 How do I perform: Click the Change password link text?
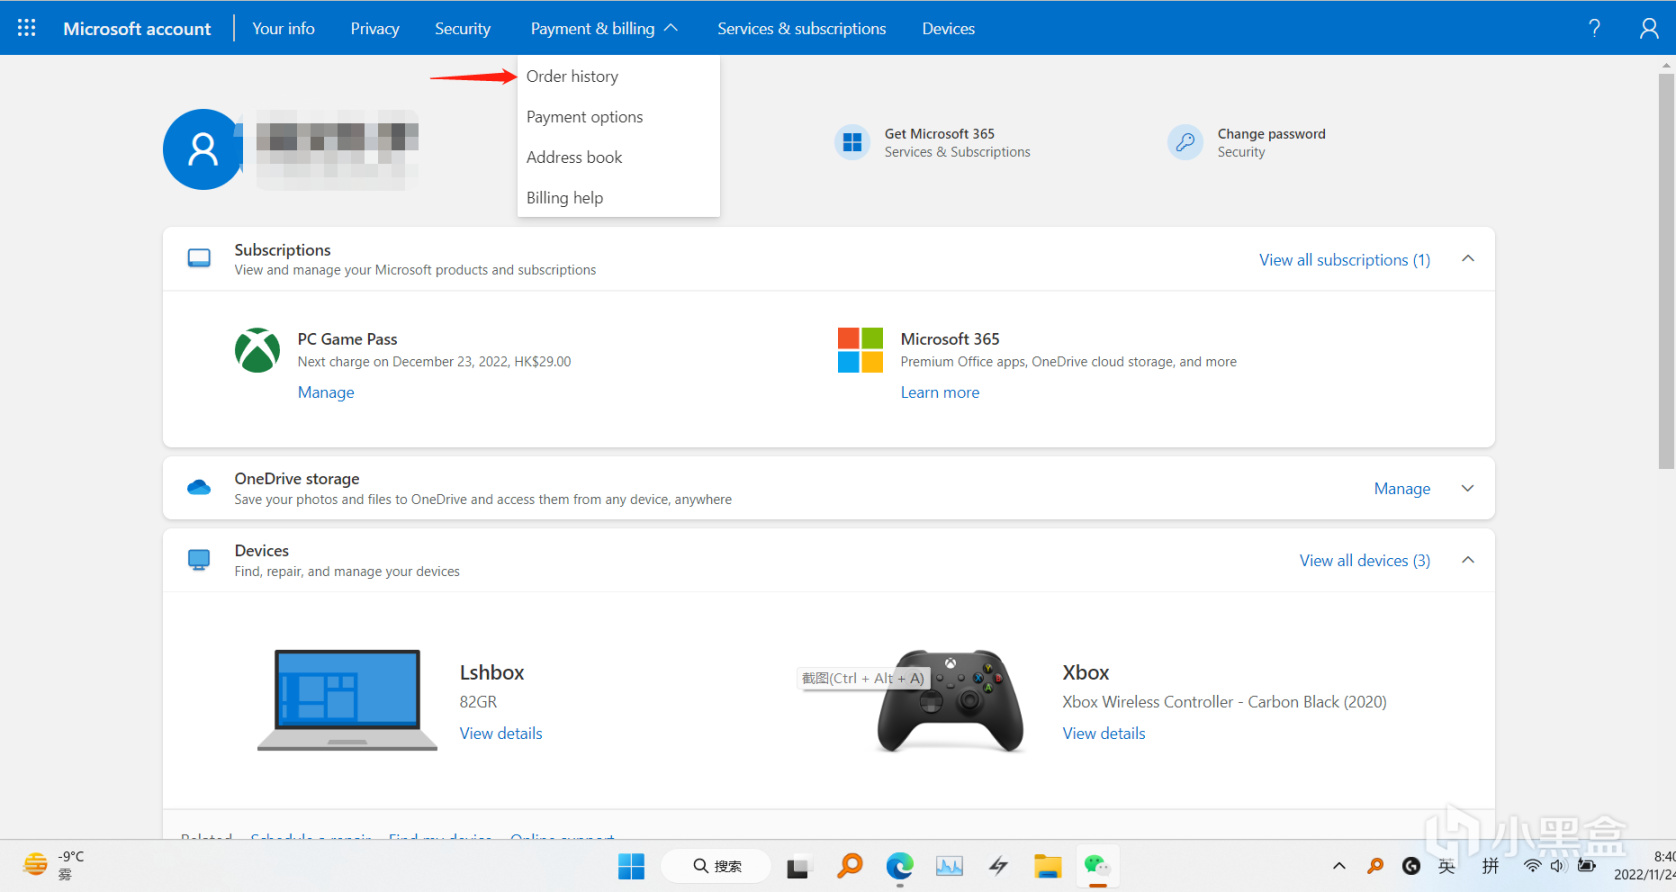point(1271,134)
